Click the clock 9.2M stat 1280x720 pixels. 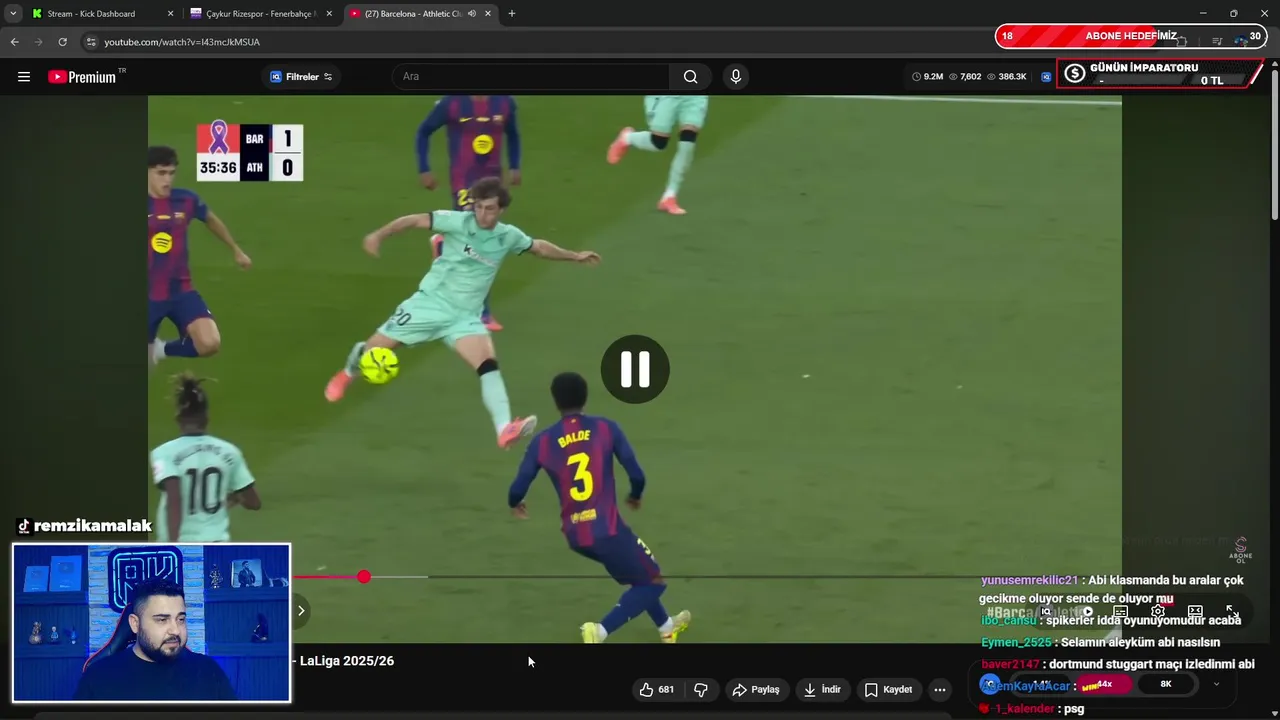click(927, 77)
